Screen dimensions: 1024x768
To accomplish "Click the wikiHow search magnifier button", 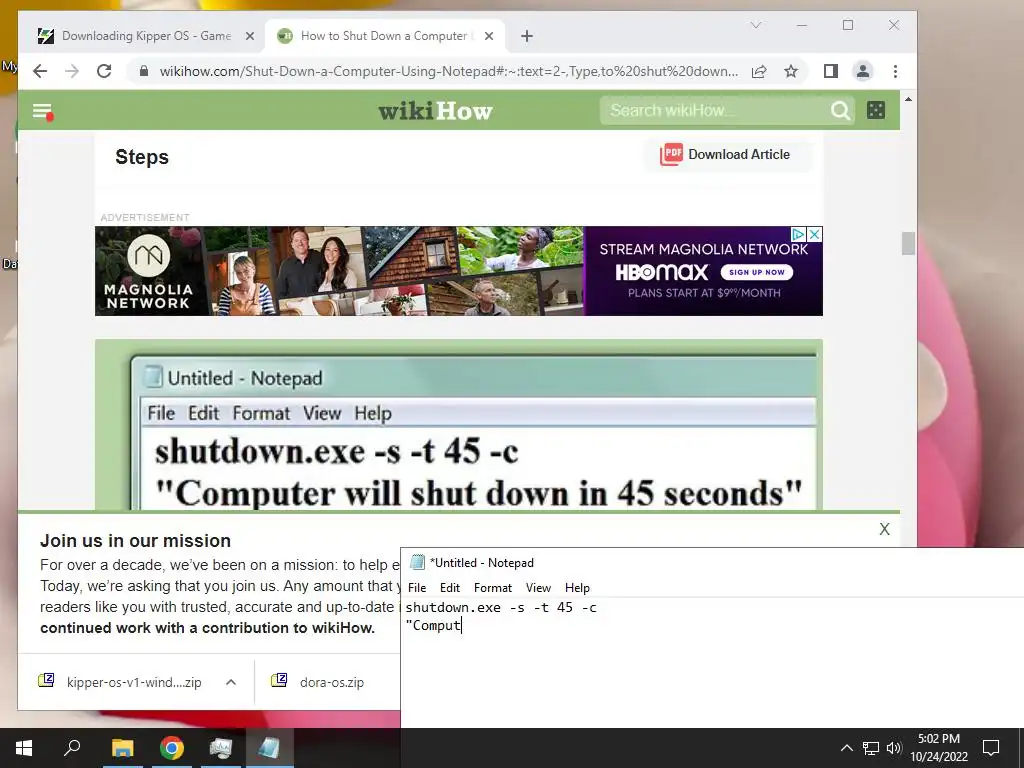I will click(840, 110).
